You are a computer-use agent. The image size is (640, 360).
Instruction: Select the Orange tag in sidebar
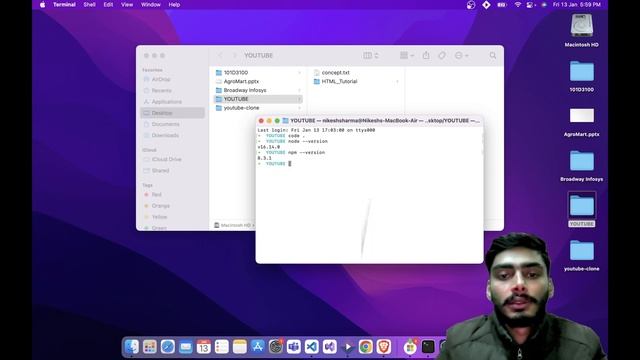click(x=173, y=206)
